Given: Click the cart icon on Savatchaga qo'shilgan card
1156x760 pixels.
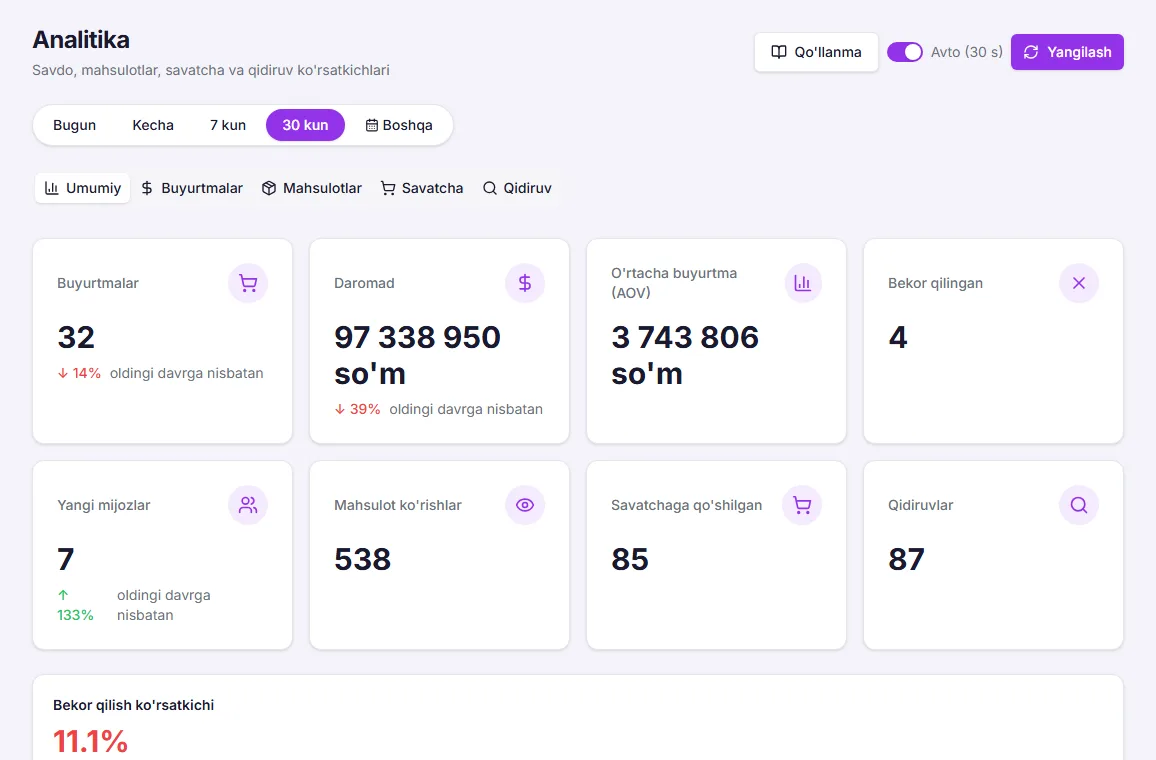Looking at the screenshot, I should (802, 505).
